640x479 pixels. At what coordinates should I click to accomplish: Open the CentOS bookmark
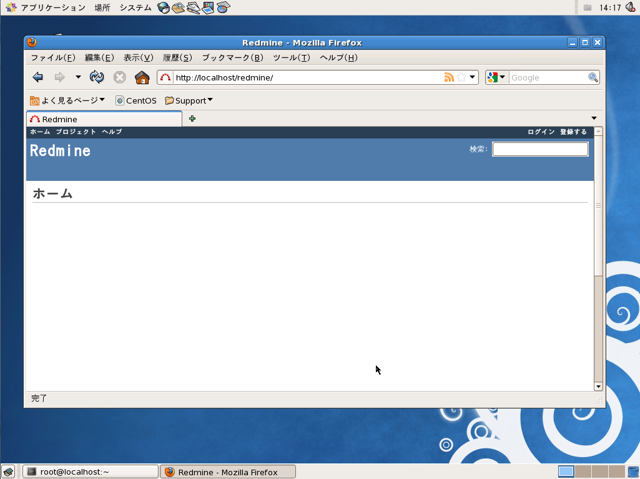[x=136, y=100]
